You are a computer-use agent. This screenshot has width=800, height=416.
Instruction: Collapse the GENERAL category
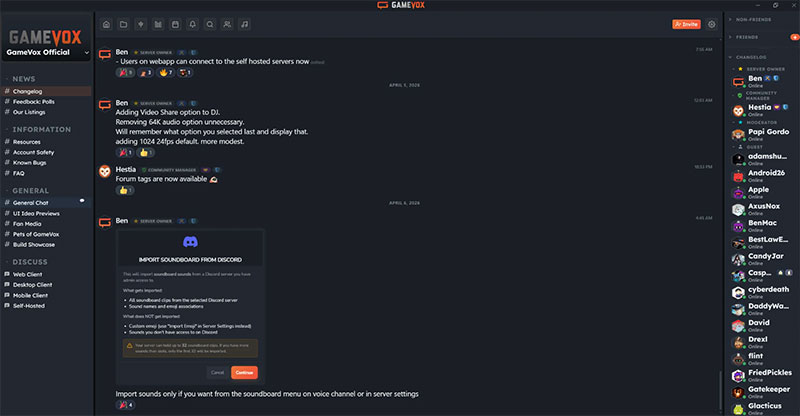(x=30, y=190)
